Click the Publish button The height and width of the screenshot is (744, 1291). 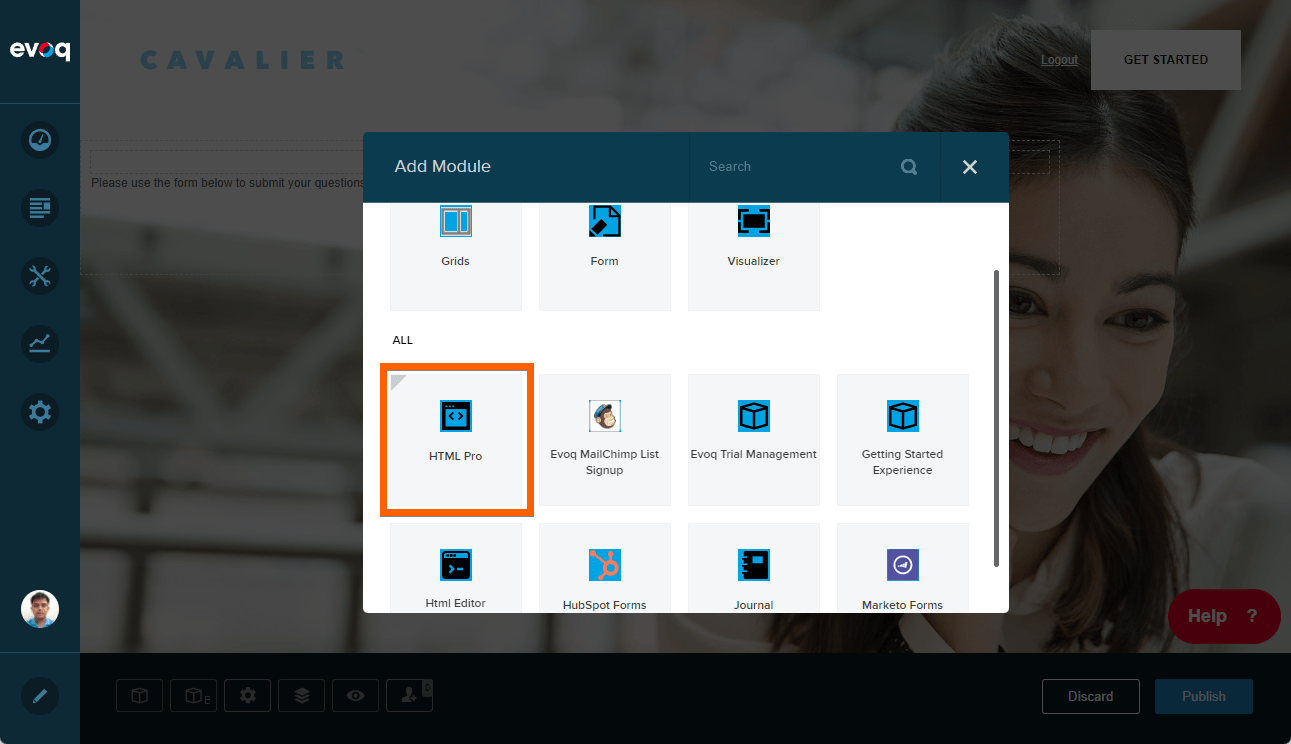click(1203, 696)
